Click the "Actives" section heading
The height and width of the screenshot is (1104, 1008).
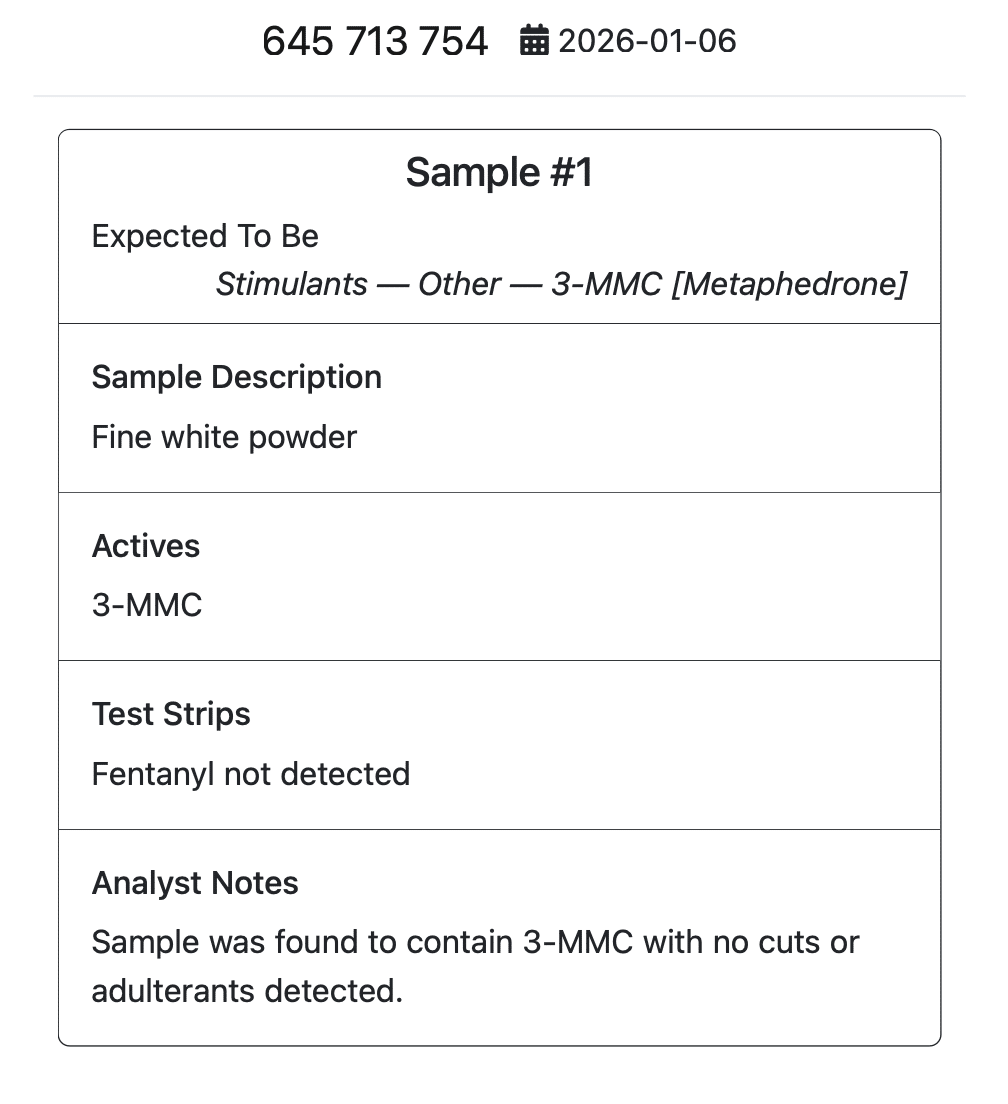[x=146, y=546]
